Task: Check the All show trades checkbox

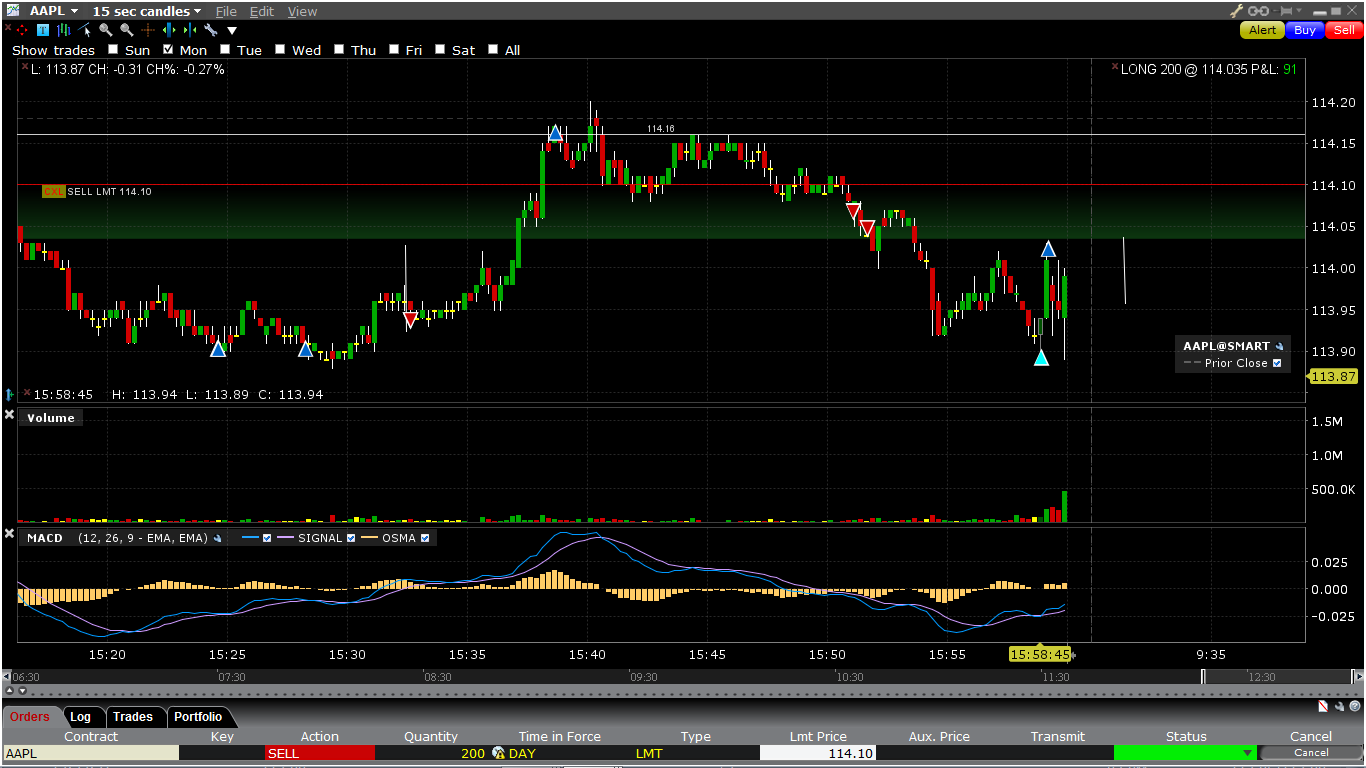Action: (493, 49)
